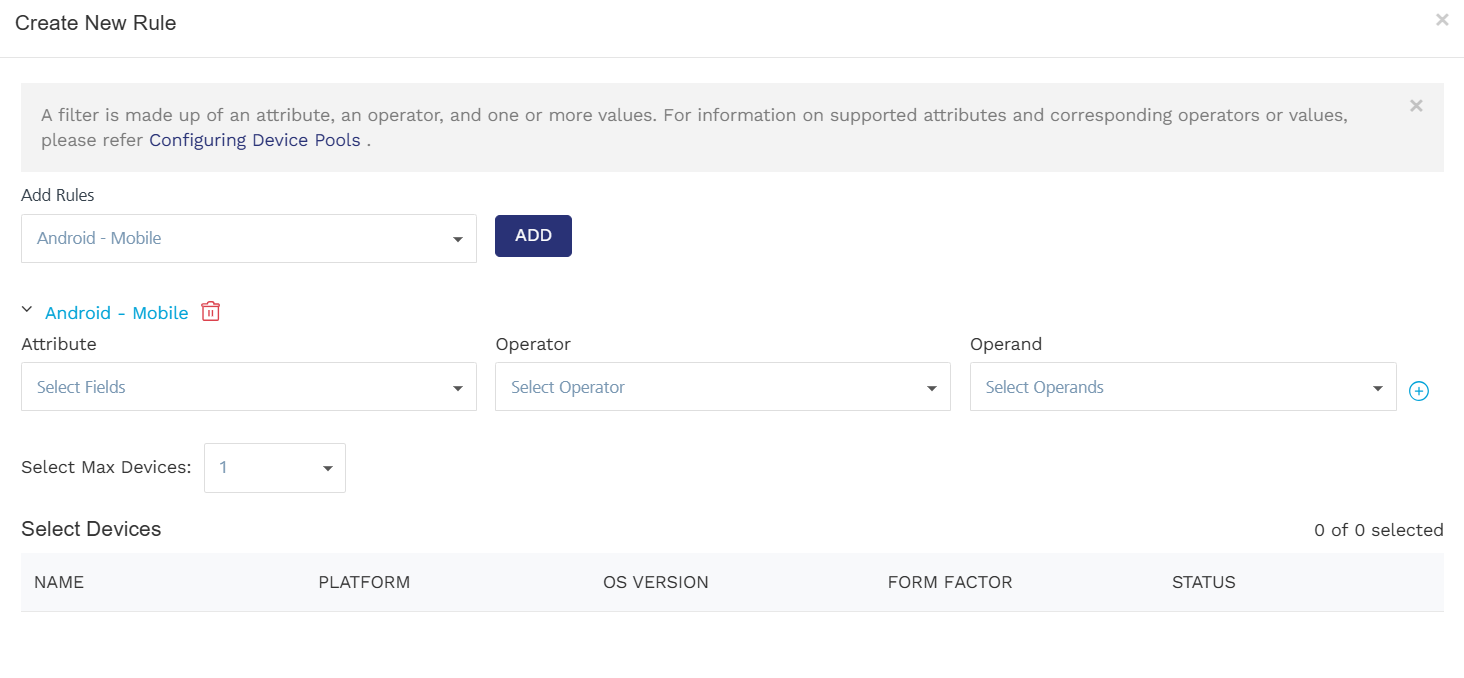Viewport: 1464px width, 678px height.
Task: Close the Create New Rule dialog
Action: (x=1441, y=20)
